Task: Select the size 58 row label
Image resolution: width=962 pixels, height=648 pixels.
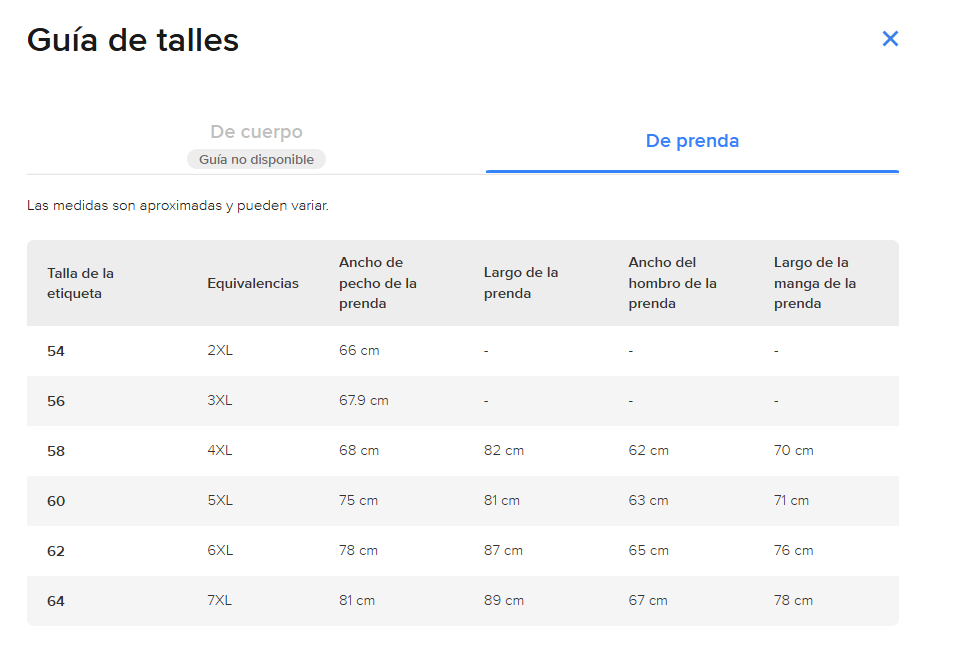Action: coord(56,451)
